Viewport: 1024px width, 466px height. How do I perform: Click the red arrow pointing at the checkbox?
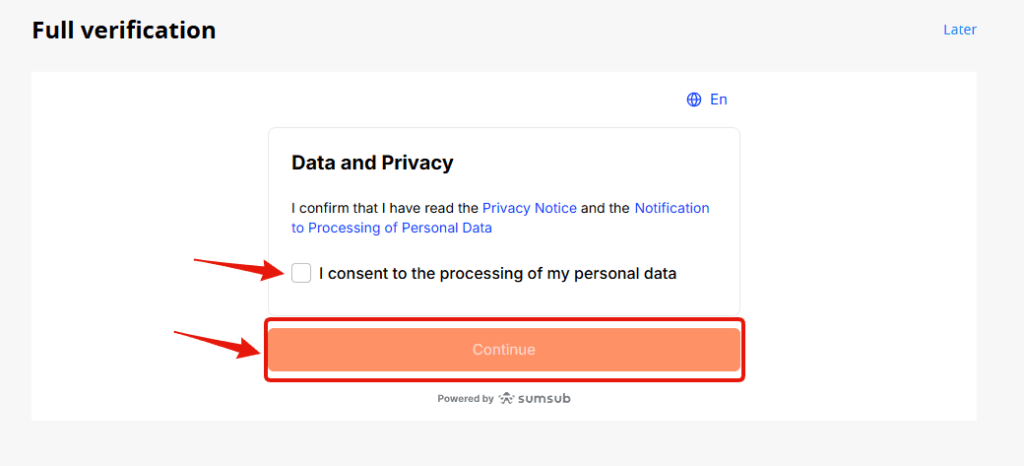pyautogui.click(x=239, y=266)
